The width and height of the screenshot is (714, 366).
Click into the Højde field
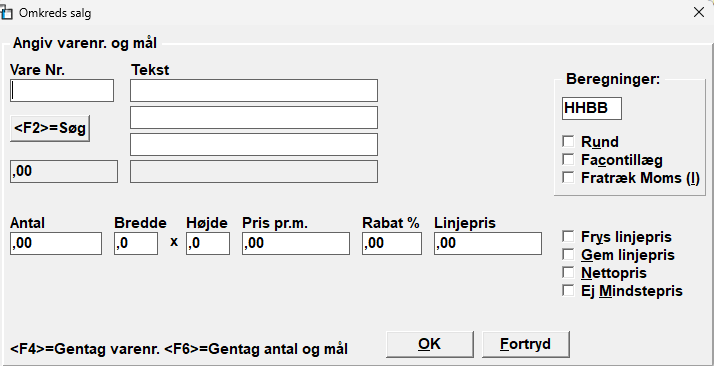click(208, 244)
